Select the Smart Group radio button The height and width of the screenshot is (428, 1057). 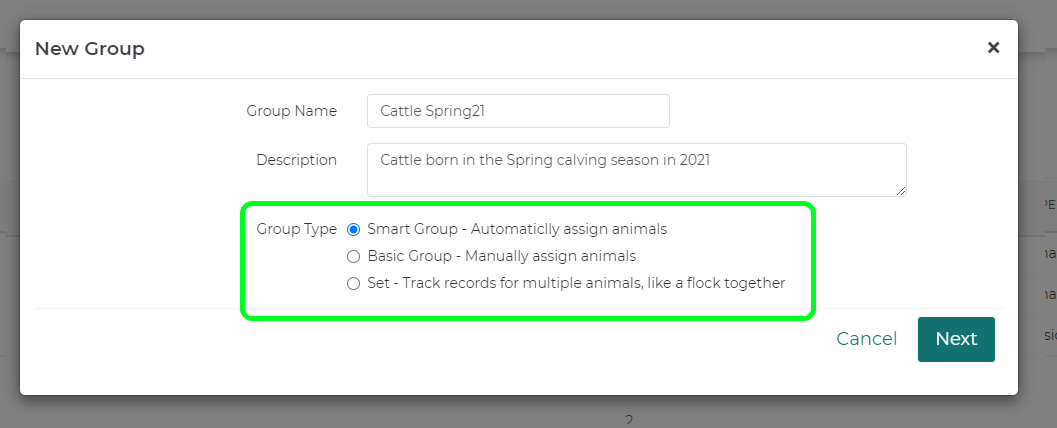(x=353, y=229)
